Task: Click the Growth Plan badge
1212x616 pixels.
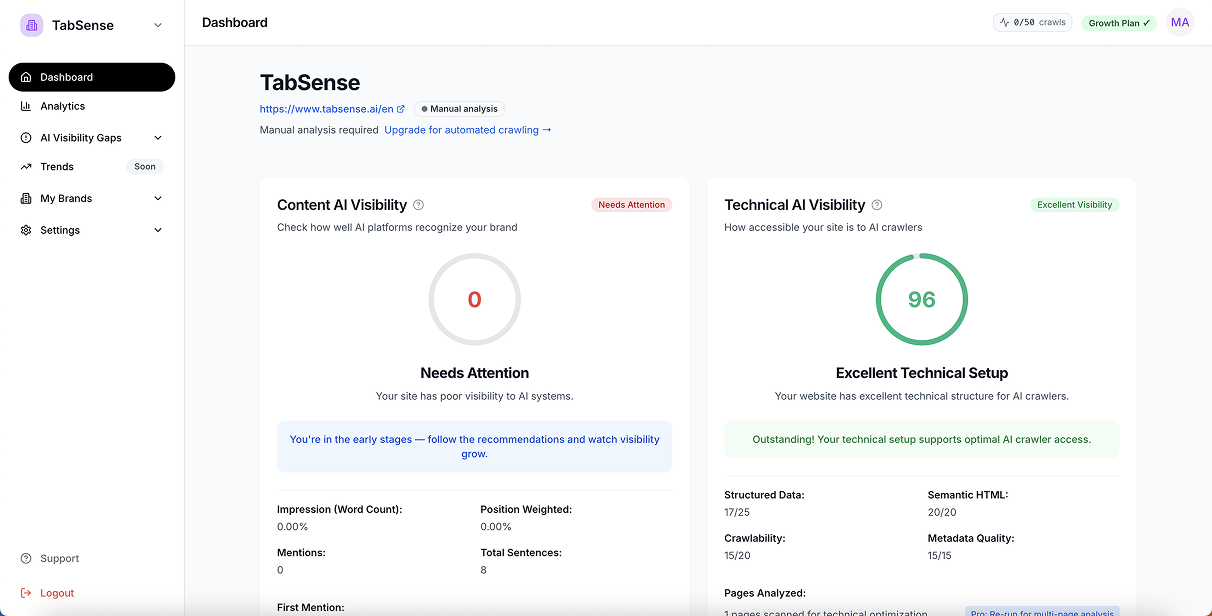Action: [1119, 23]
